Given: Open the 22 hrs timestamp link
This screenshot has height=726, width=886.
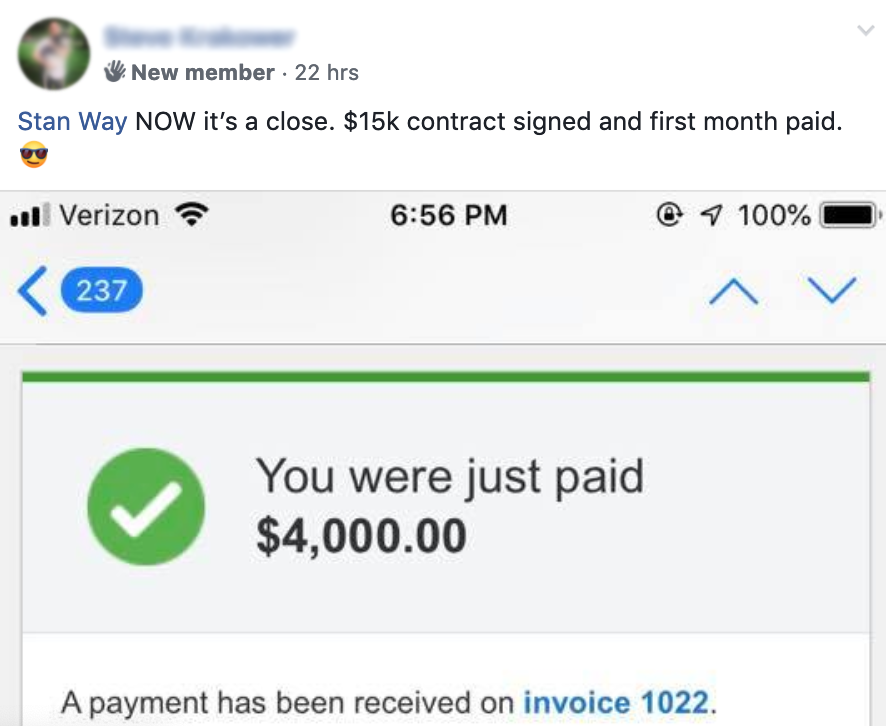Looking at the screenshot, I should click(327, 72).
